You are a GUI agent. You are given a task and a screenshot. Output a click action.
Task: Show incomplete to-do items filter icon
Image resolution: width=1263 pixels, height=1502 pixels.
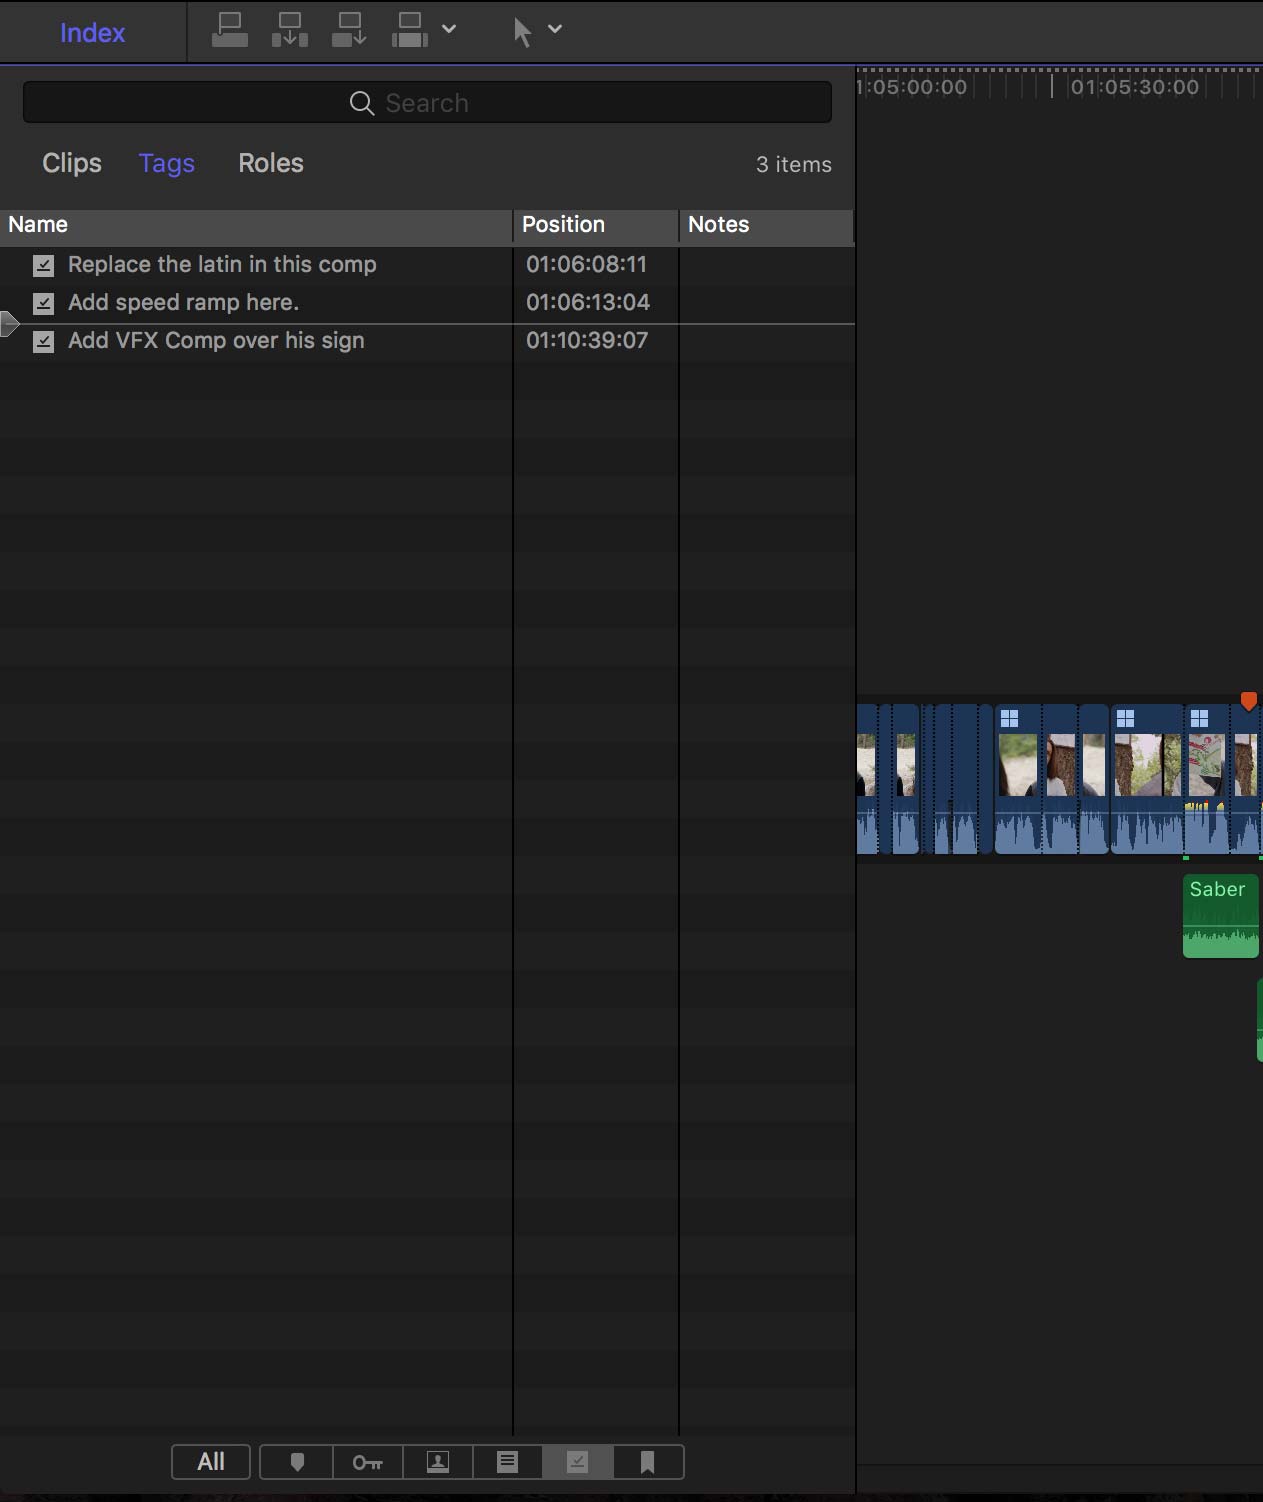[508, 1462]
